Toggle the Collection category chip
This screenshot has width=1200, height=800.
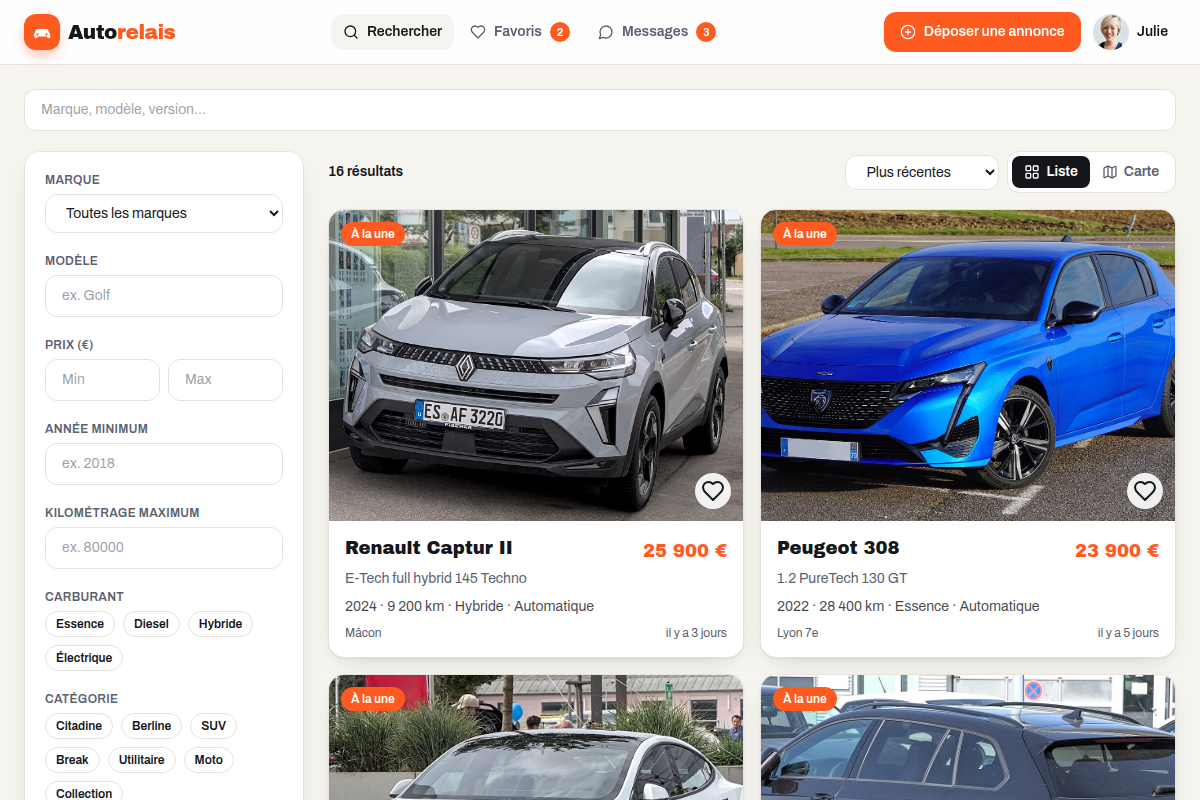pos(84,792)
